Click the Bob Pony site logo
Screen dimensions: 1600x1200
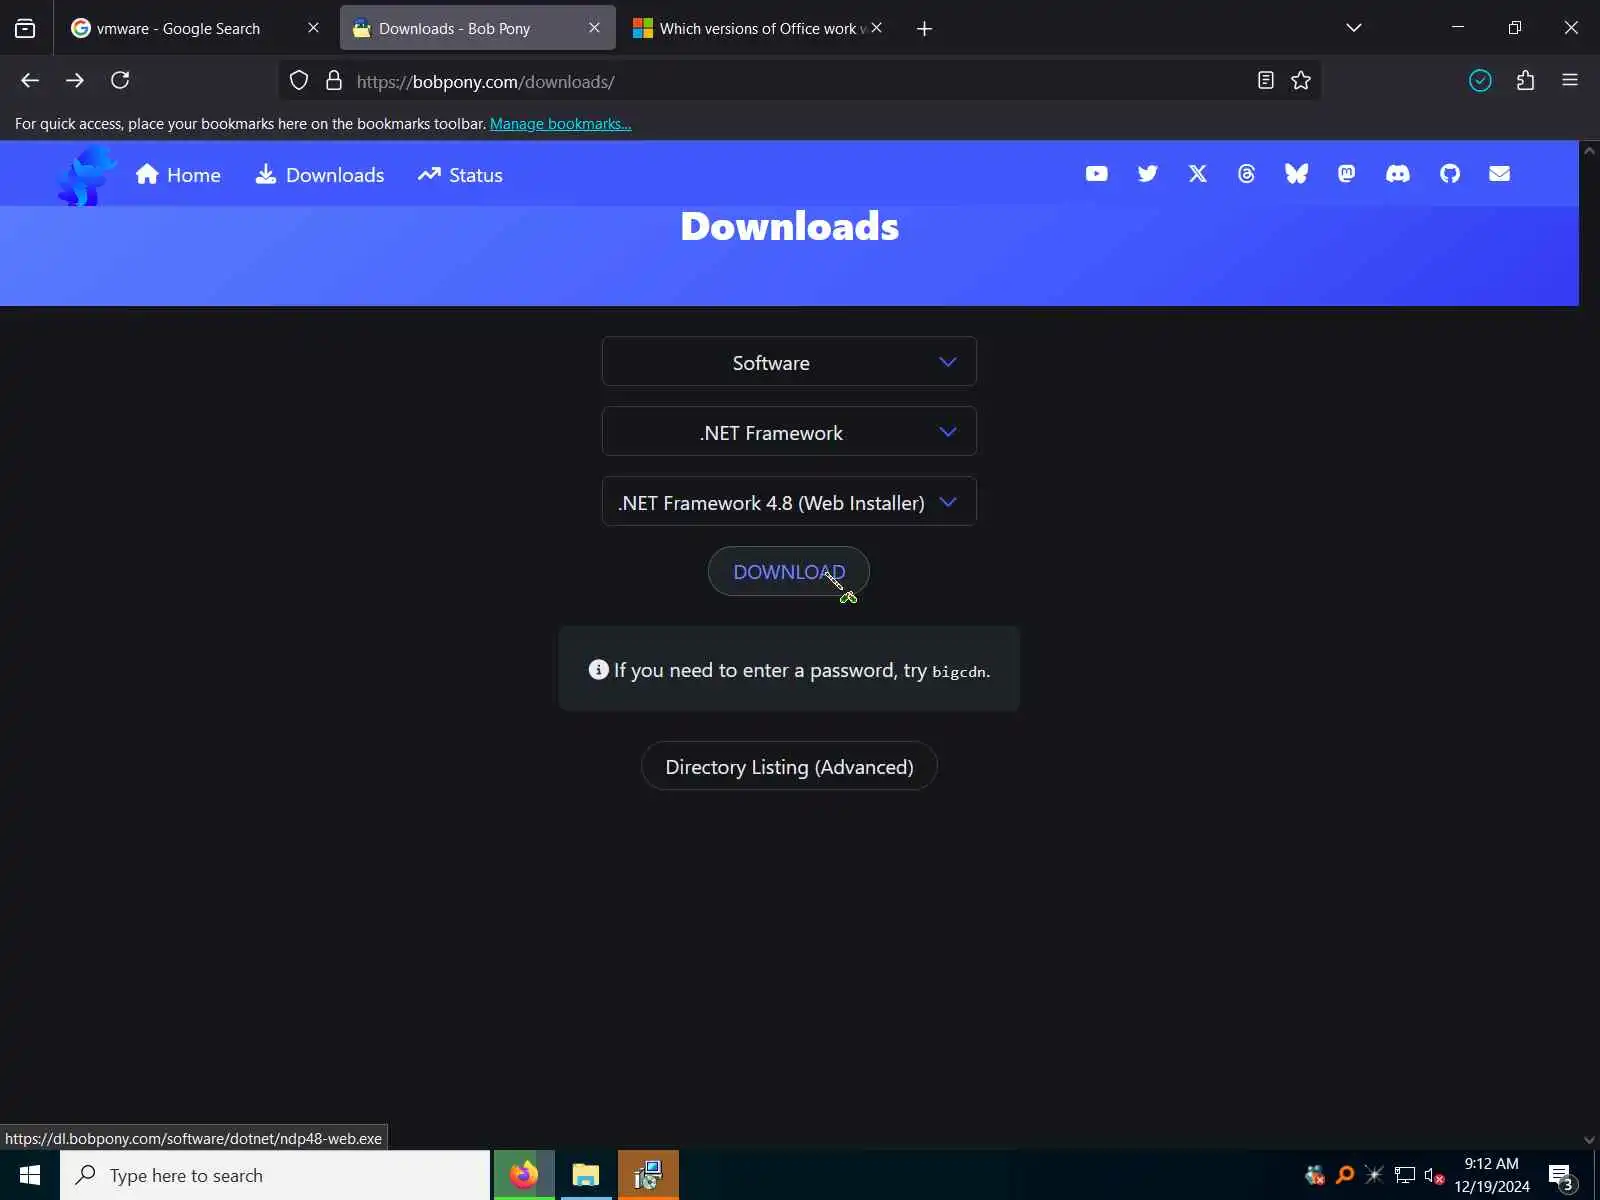[x=87, y=175]
